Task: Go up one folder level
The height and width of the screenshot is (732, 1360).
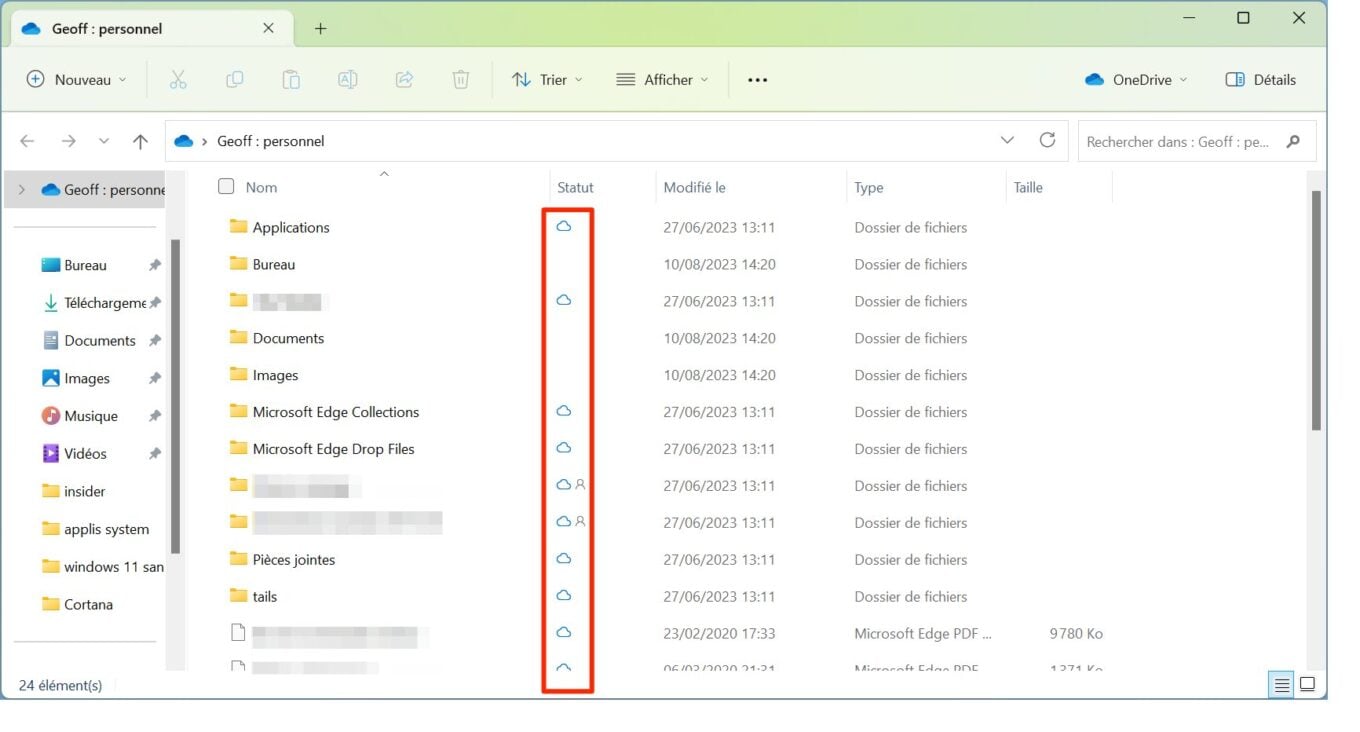Action: click(x=140, y=141)
